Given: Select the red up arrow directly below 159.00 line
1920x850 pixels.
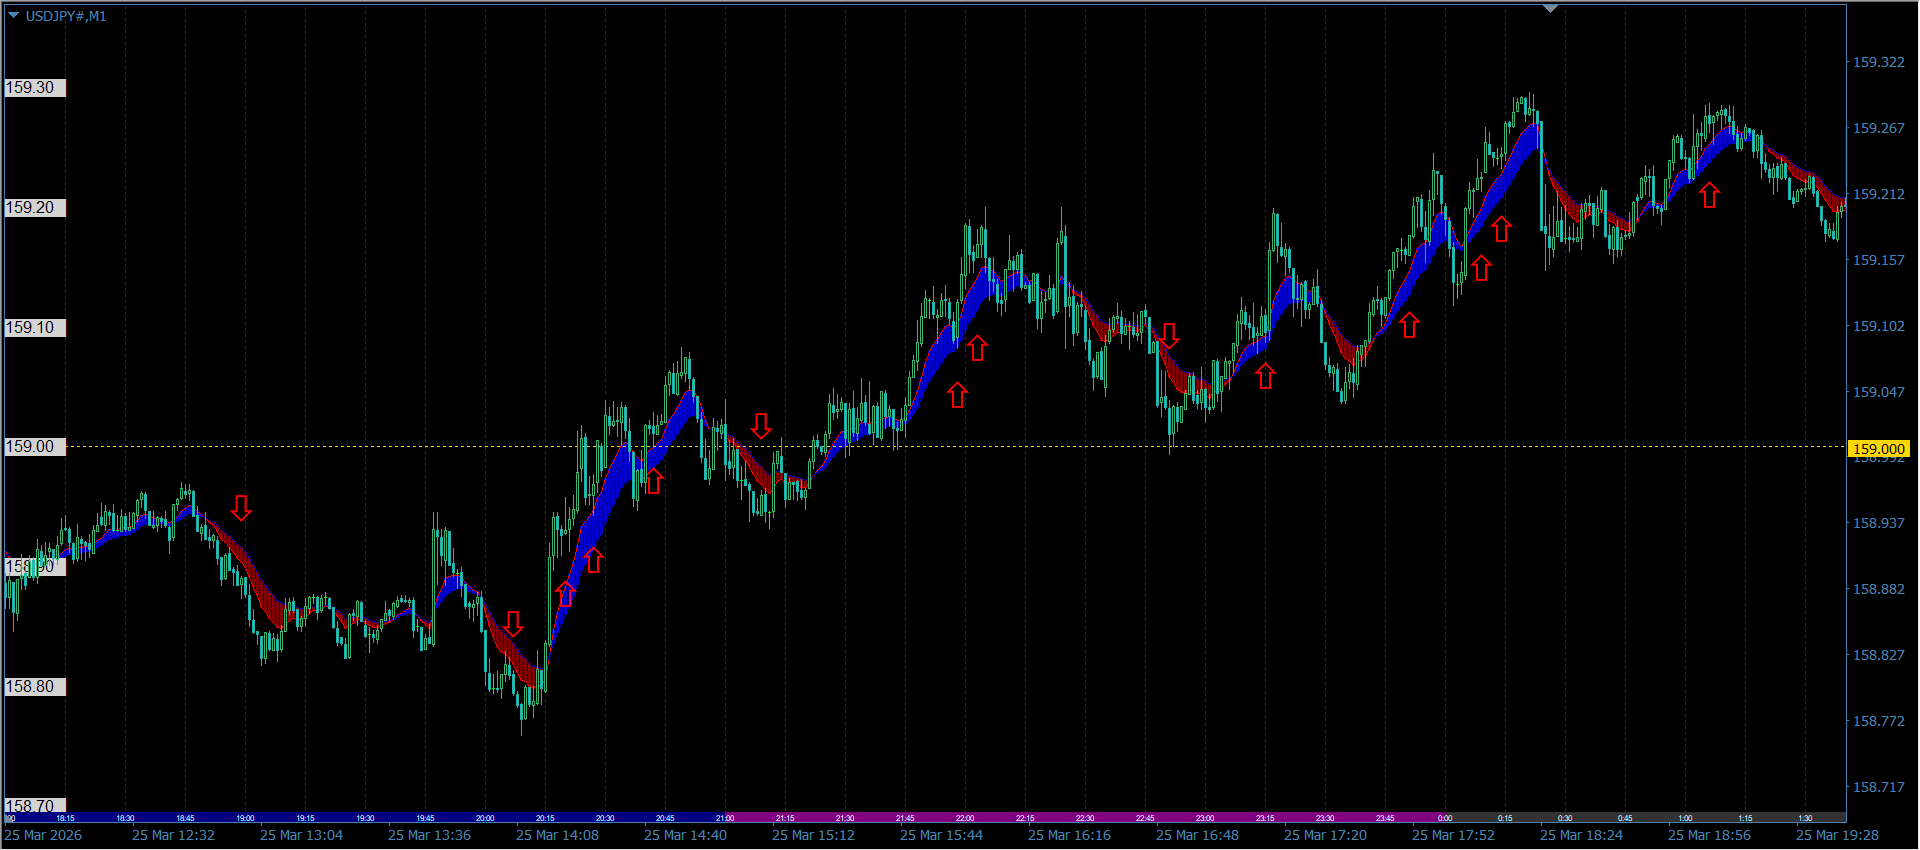Looking at the screenshot, I should [654, 481].
